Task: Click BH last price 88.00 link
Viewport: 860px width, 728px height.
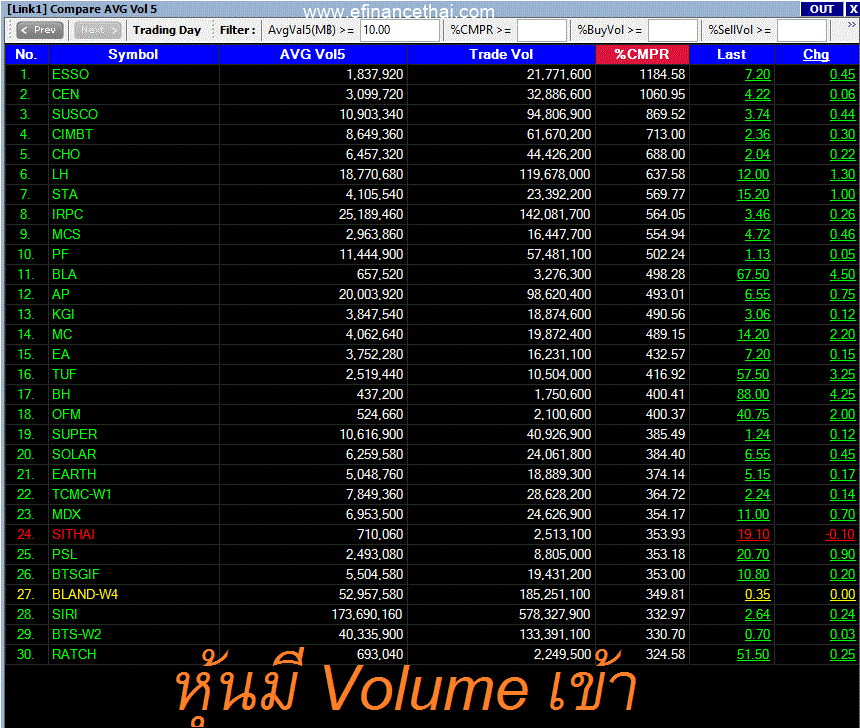Action: [x=754, y=394]
